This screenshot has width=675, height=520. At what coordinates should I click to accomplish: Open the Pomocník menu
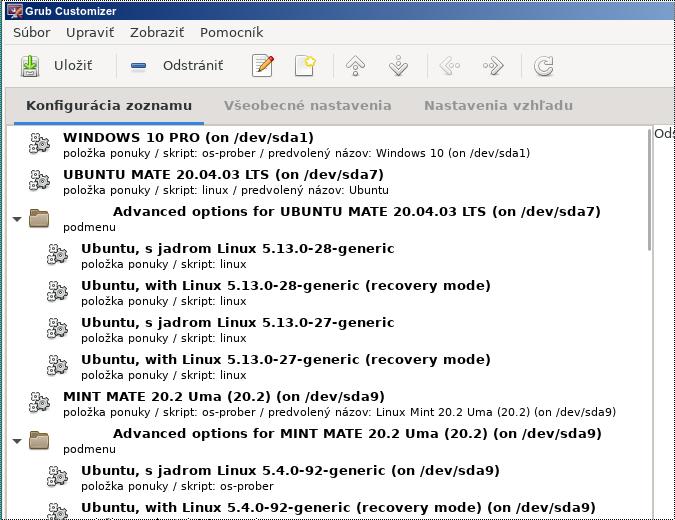[231, 32]
